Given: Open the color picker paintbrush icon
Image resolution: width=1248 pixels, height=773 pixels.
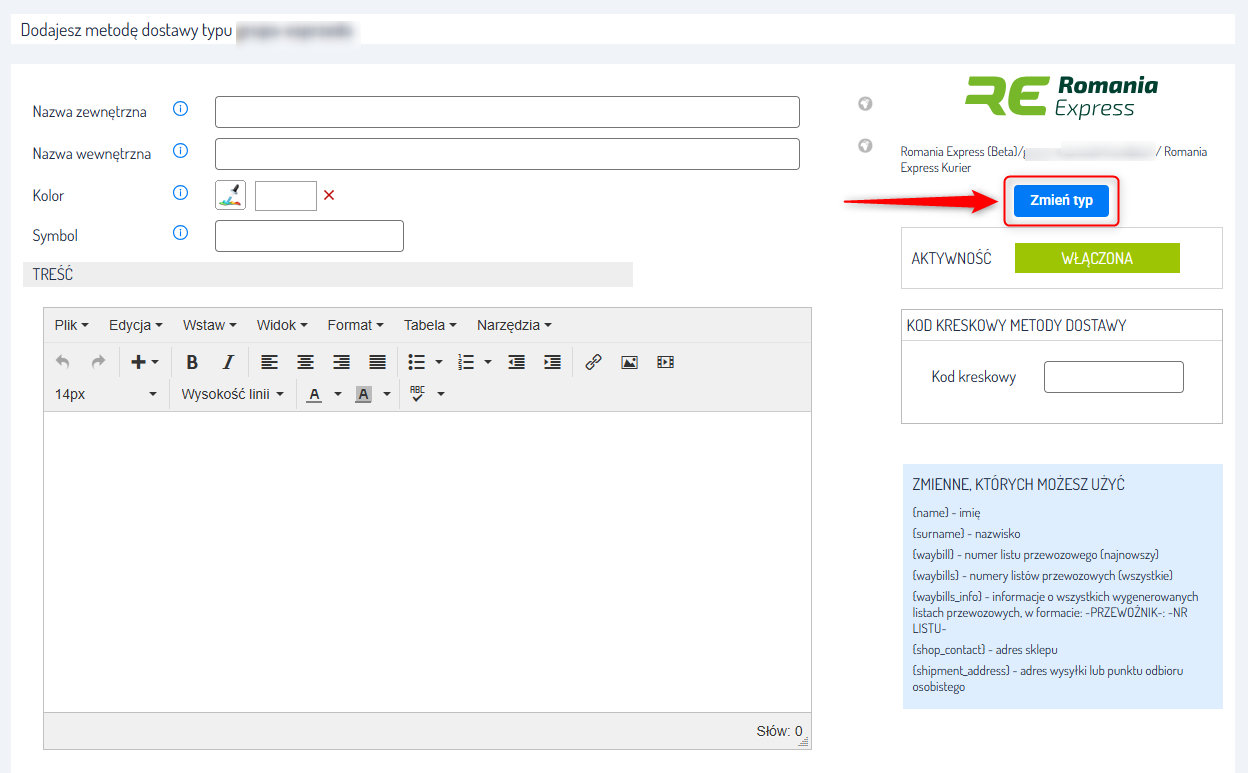Looking at the screenshot, I should (x=230, y=196).
